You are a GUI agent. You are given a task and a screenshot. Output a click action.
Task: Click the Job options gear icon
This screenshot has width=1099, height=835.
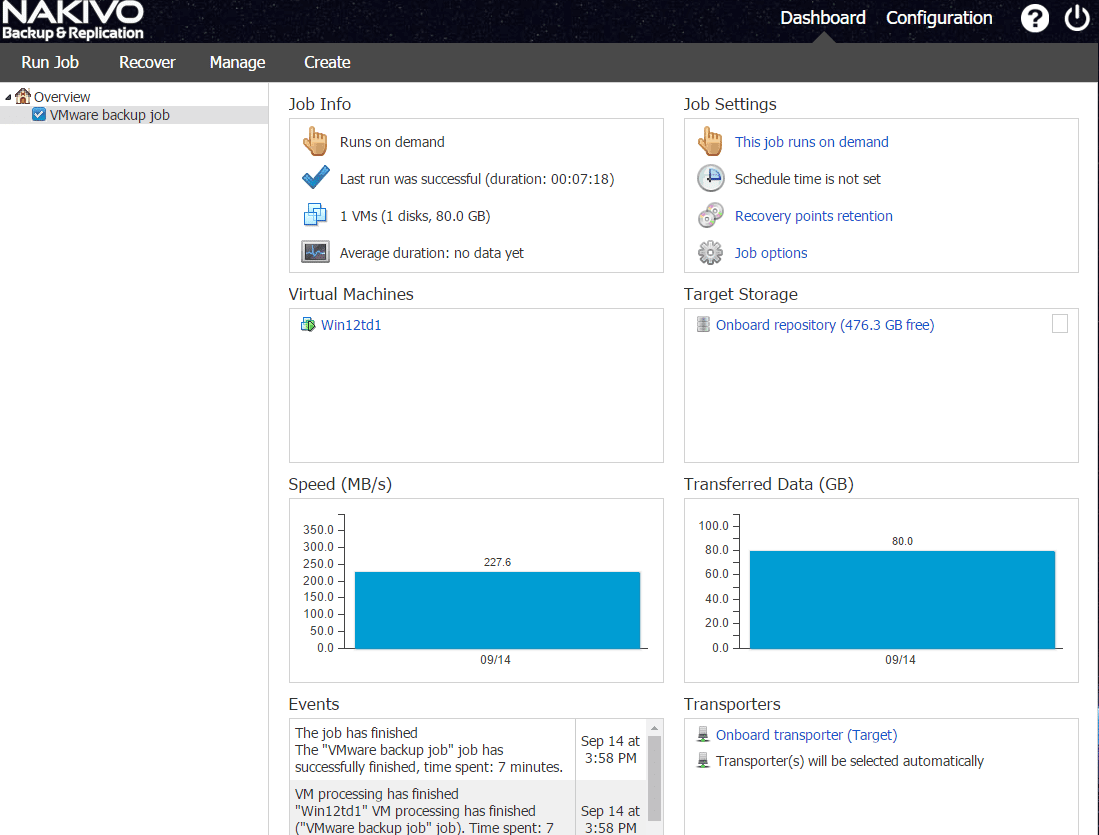[710, 253]
